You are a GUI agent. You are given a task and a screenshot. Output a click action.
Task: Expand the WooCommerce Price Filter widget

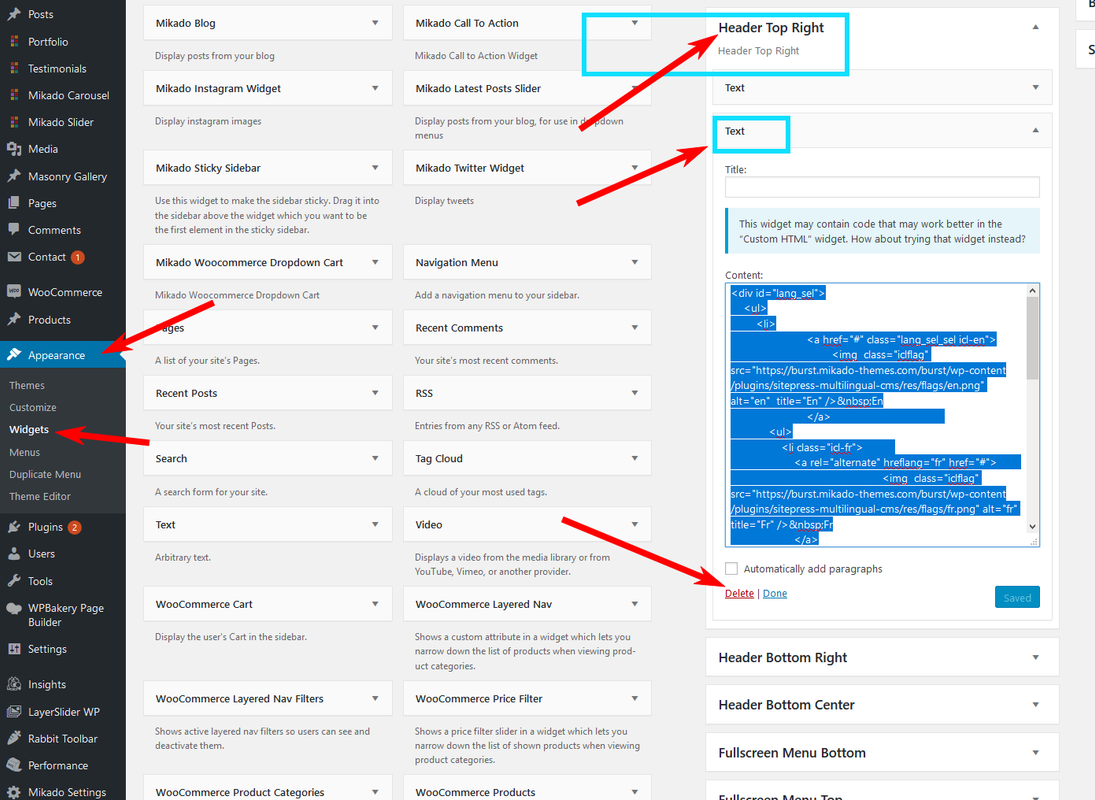coord(635,698)
